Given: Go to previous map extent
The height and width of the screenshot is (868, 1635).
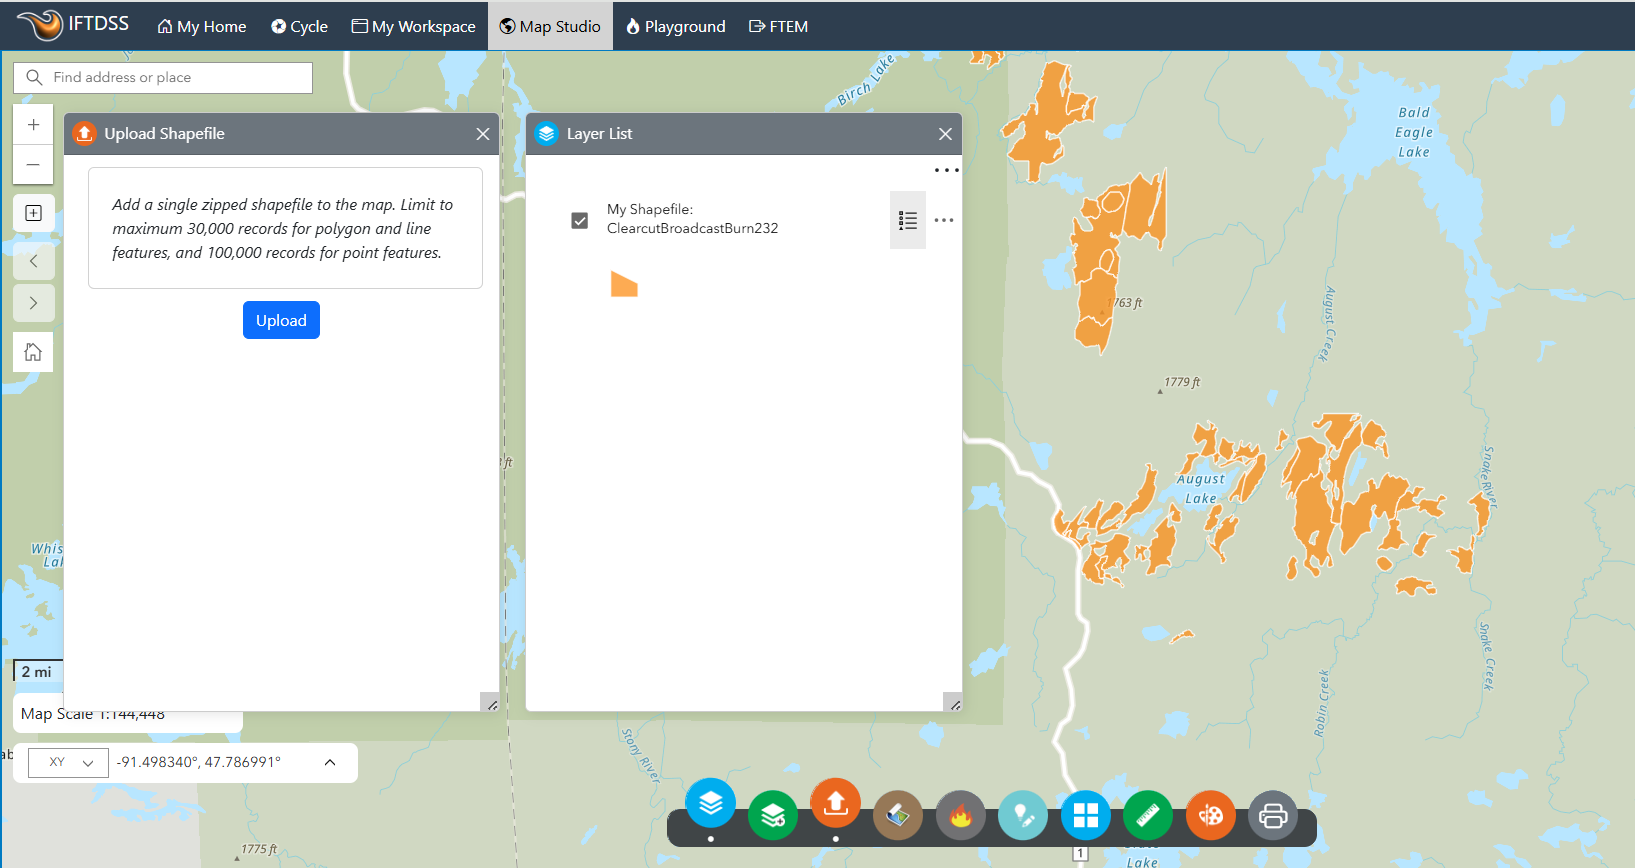Looking at the screenshot, I should click(x=33, y=261).
